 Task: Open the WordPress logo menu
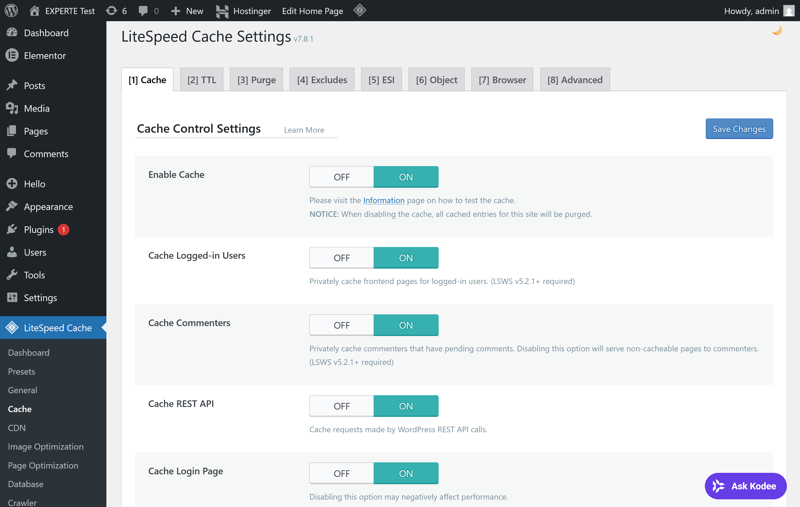[11, 10]
